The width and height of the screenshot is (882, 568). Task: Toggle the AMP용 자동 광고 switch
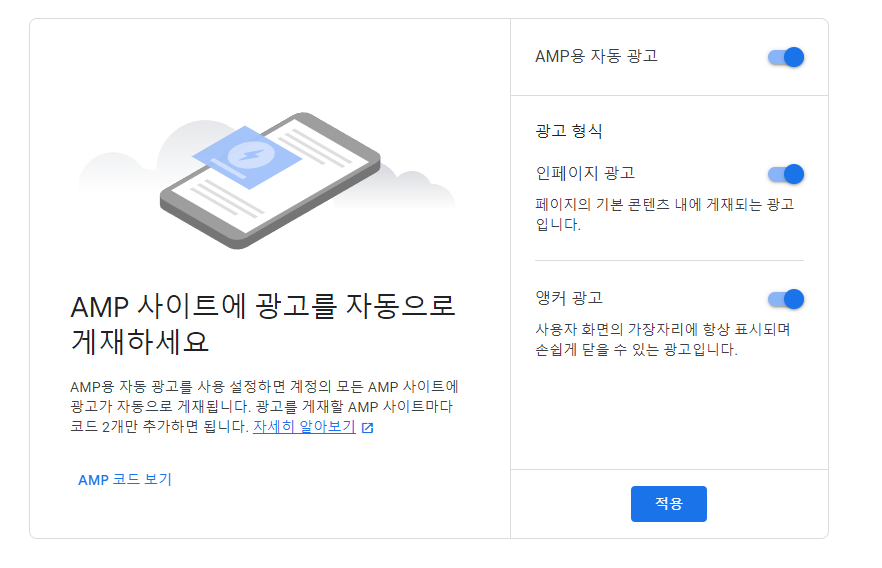tap(786, 57)
